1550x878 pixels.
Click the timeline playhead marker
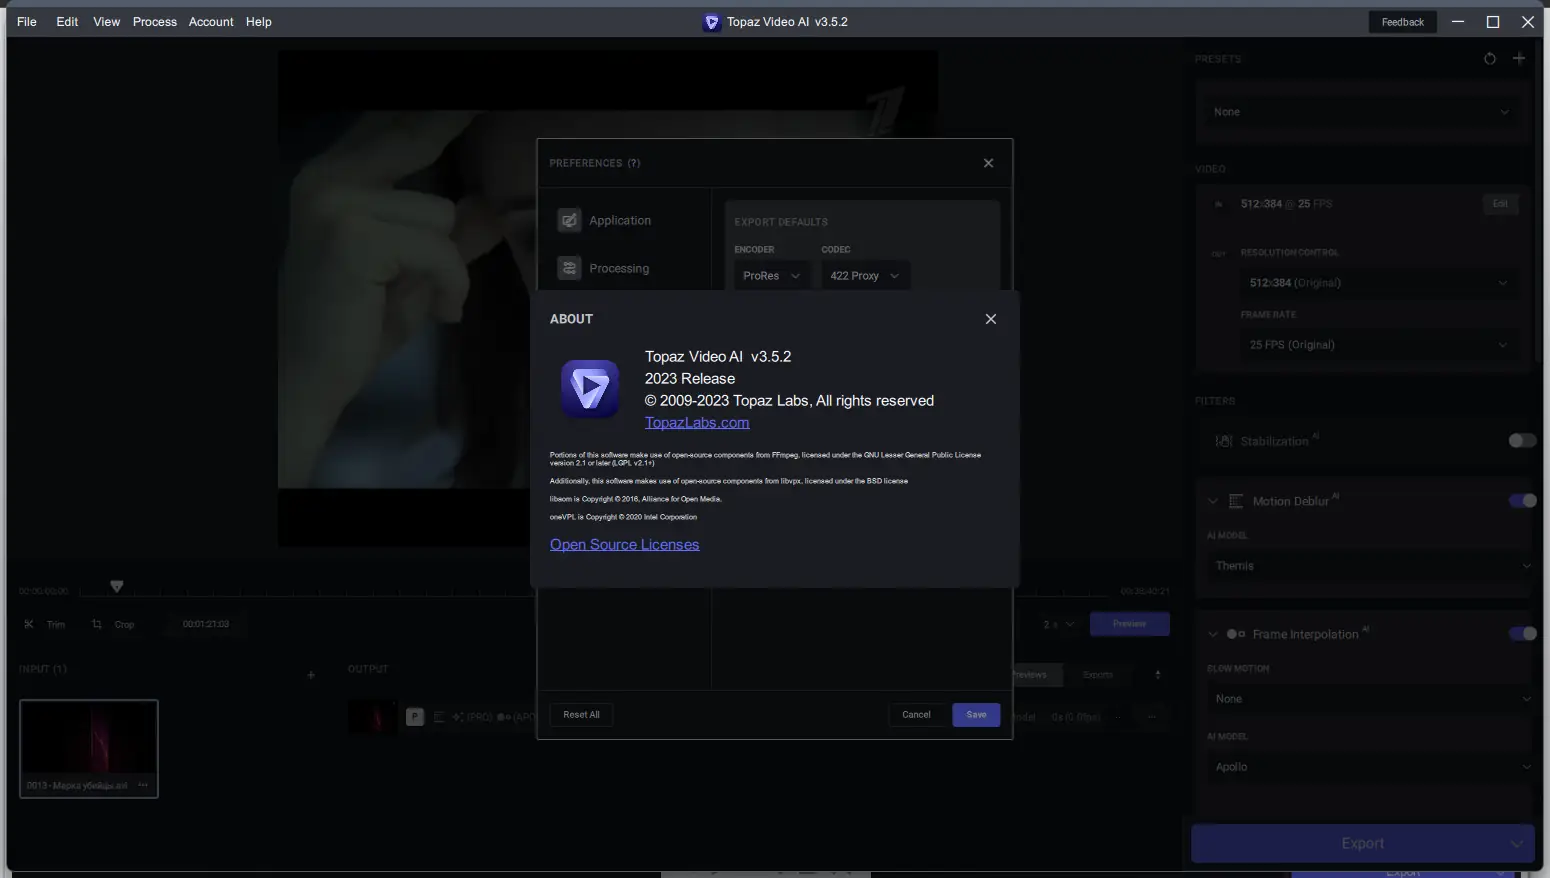117,587
